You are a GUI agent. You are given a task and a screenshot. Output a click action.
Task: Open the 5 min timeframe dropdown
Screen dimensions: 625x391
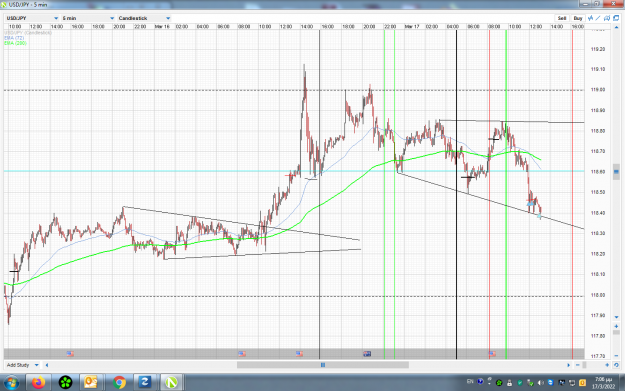[88, 18]
